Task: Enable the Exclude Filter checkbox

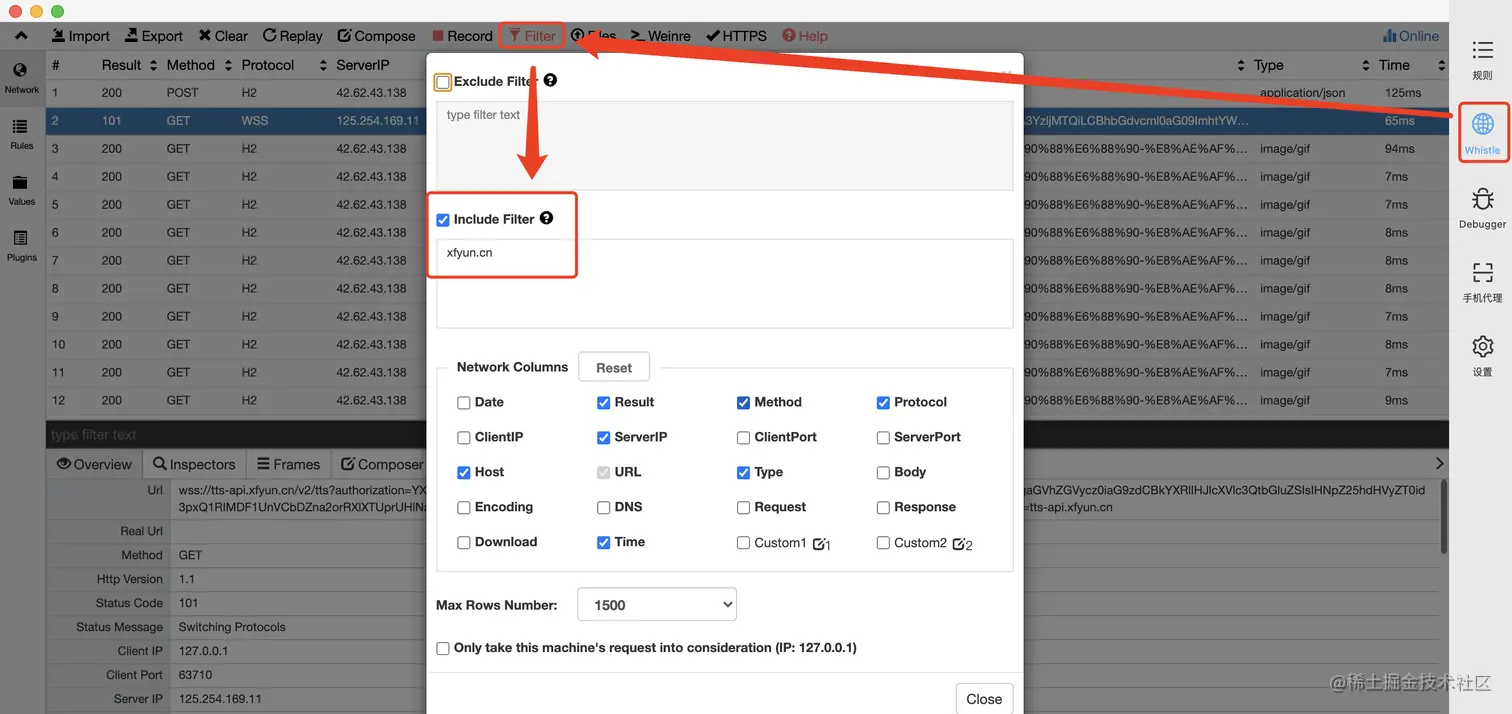Action: tap(443, 82)
